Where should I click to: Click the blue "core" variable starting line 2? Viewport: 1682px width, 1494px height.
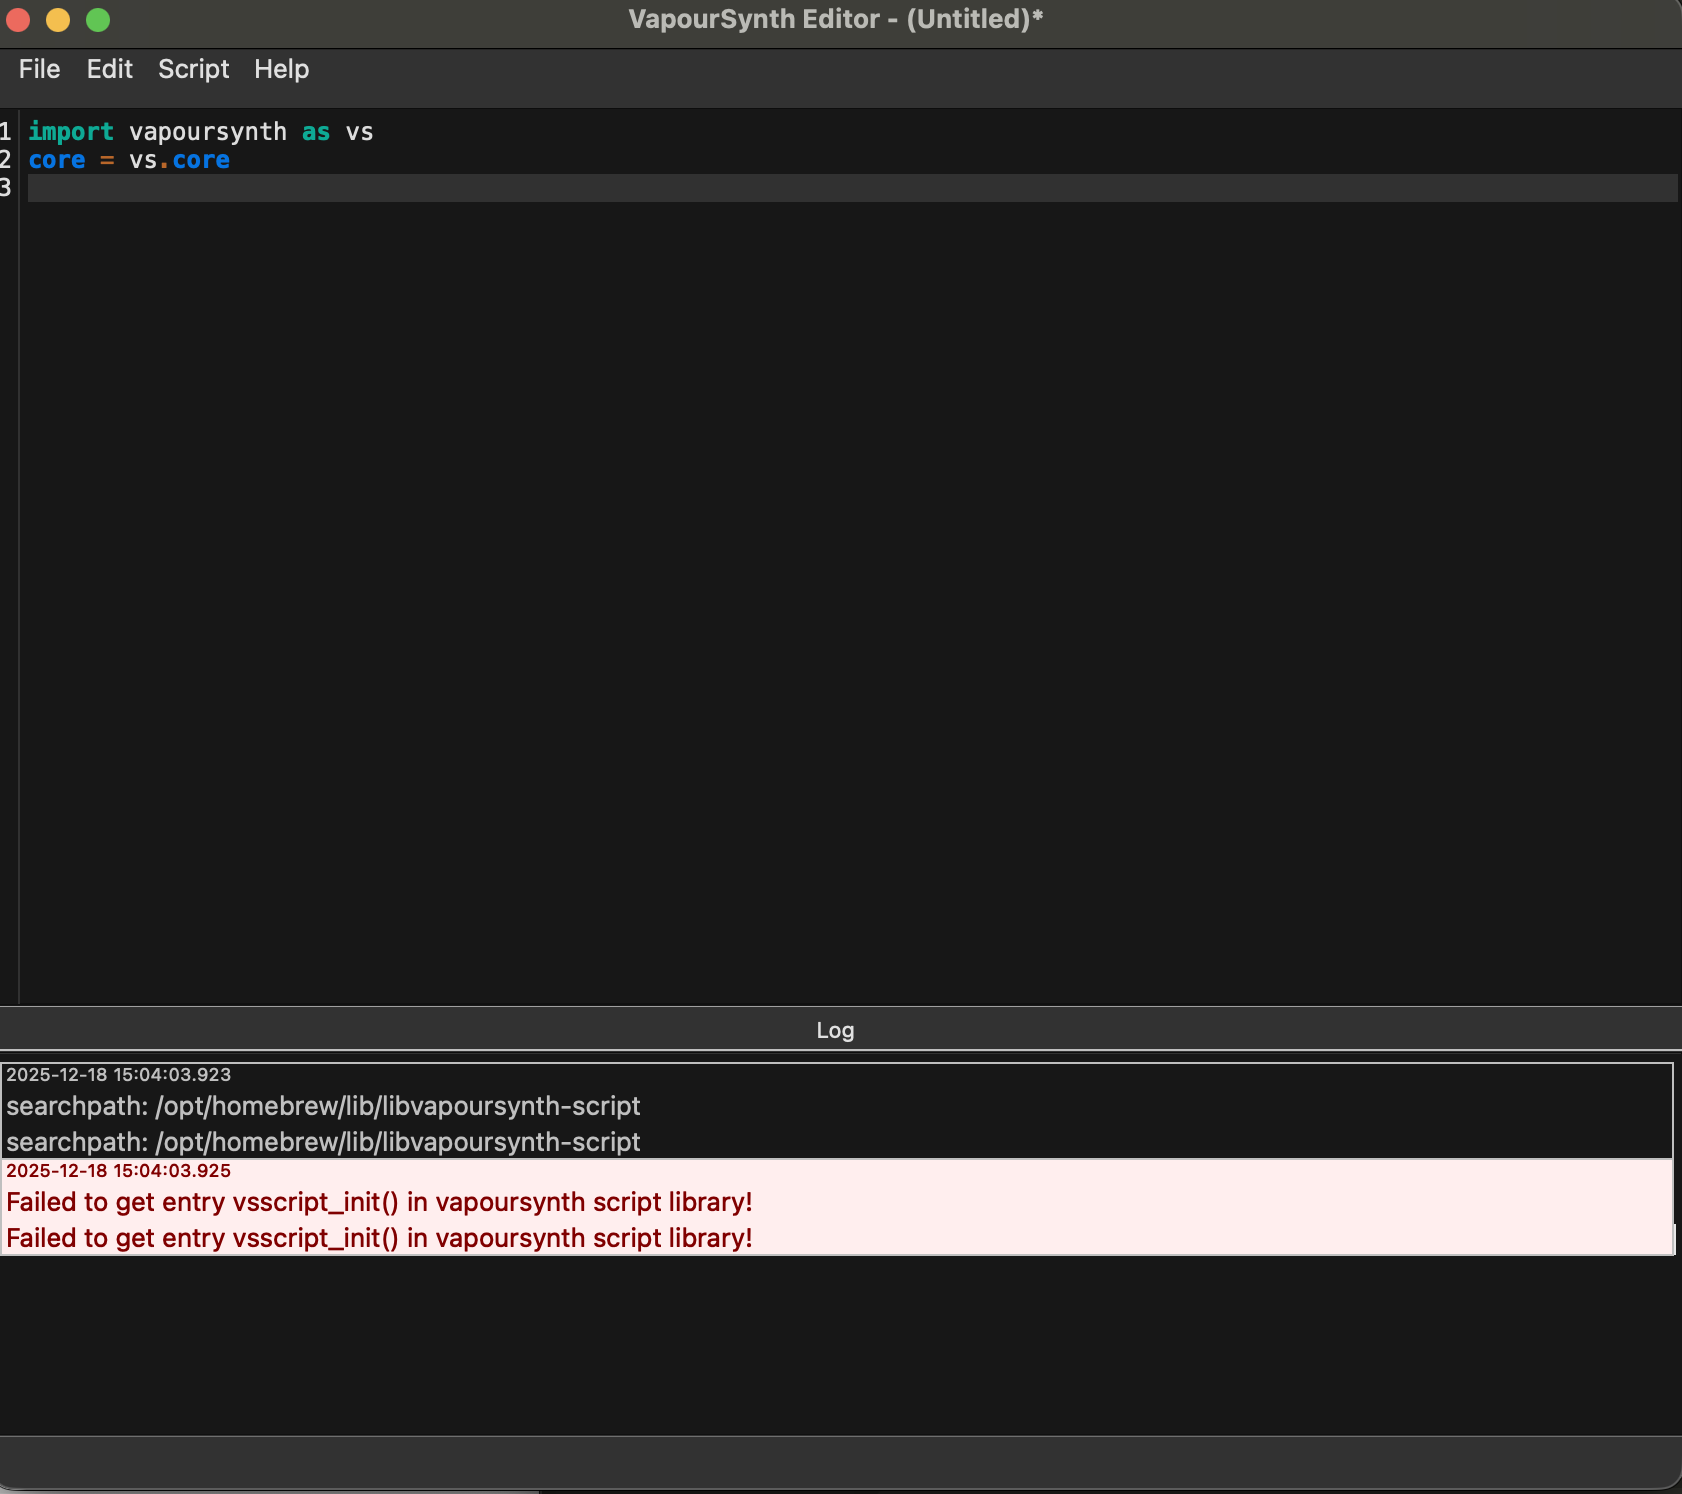(x=56, y=160)
